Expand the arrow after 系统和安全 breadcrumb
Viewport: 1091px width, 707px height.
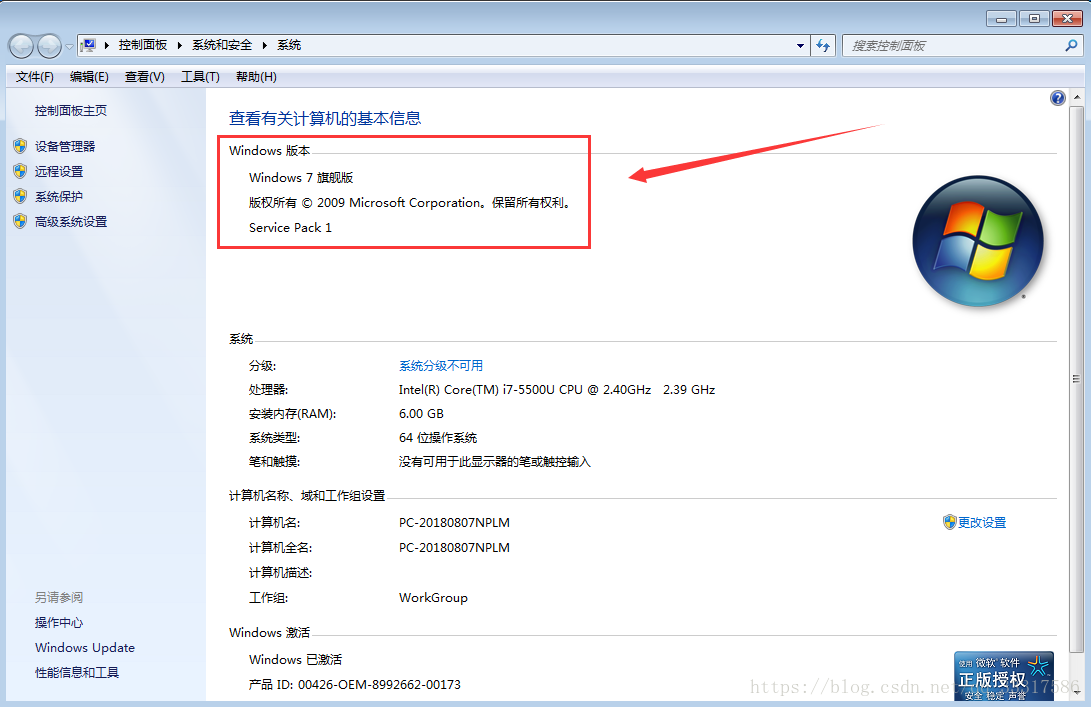tap(264, 45)
